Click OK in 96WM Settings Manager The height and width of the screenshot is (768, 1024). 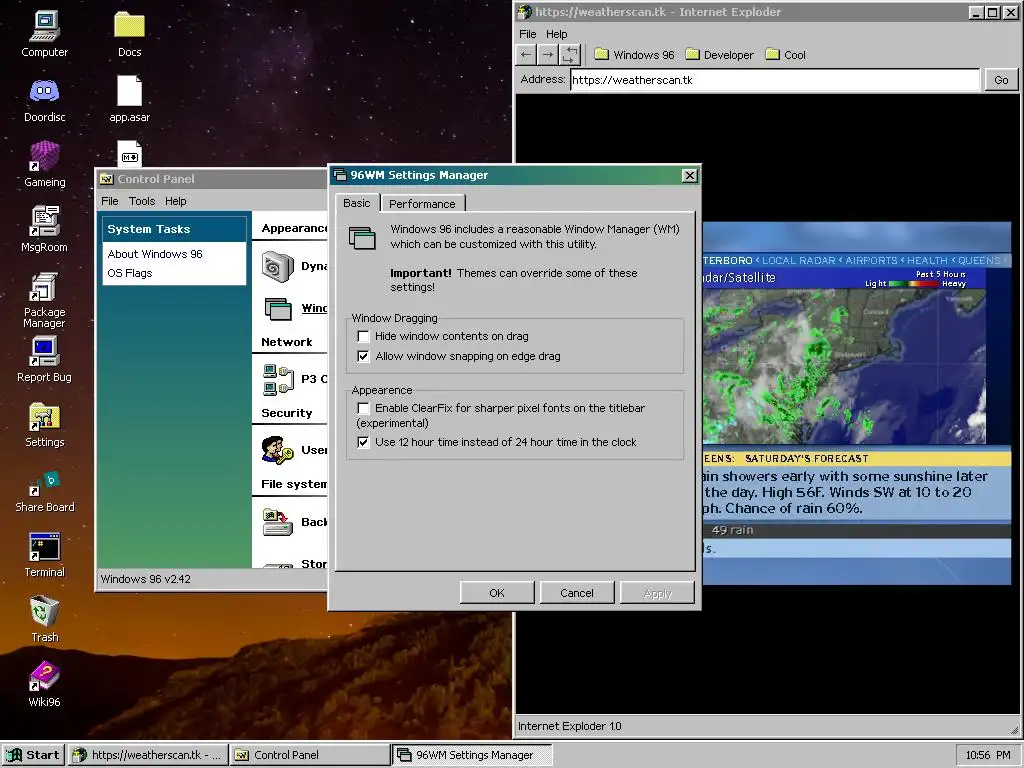click(x=497, y=593)
